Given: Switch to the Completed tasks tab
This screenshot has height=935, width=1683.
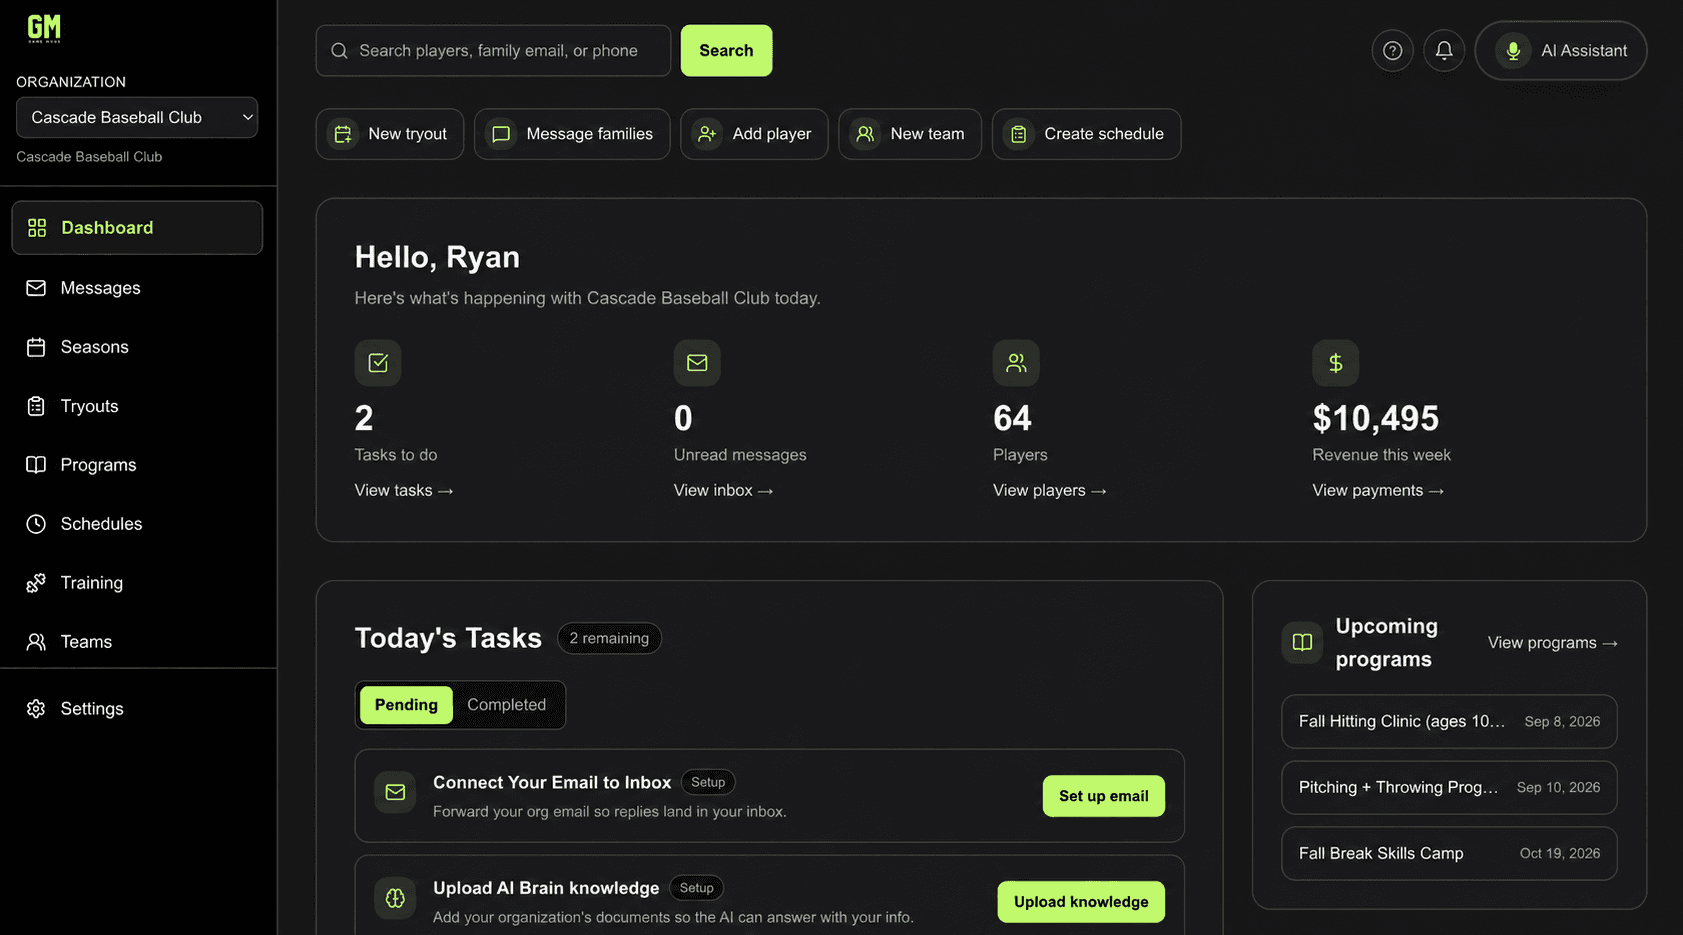Looking at the screenshot, I should pos(507,705).
